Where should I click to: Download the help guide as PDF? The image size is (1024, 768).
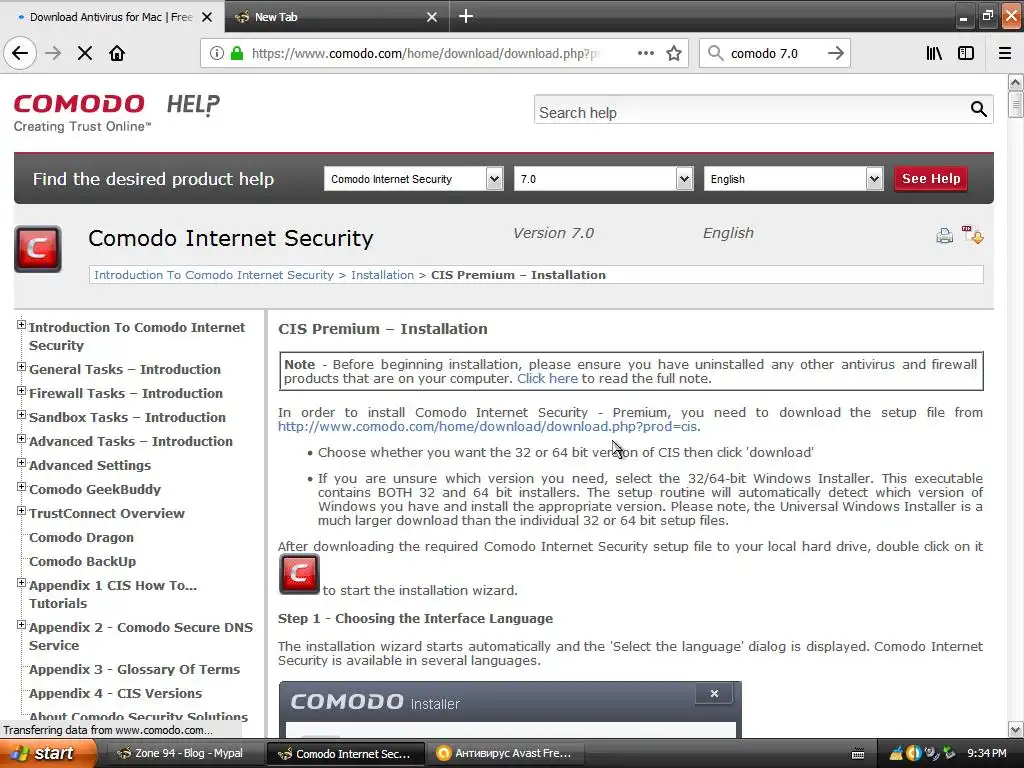click(x=972, y=234)
